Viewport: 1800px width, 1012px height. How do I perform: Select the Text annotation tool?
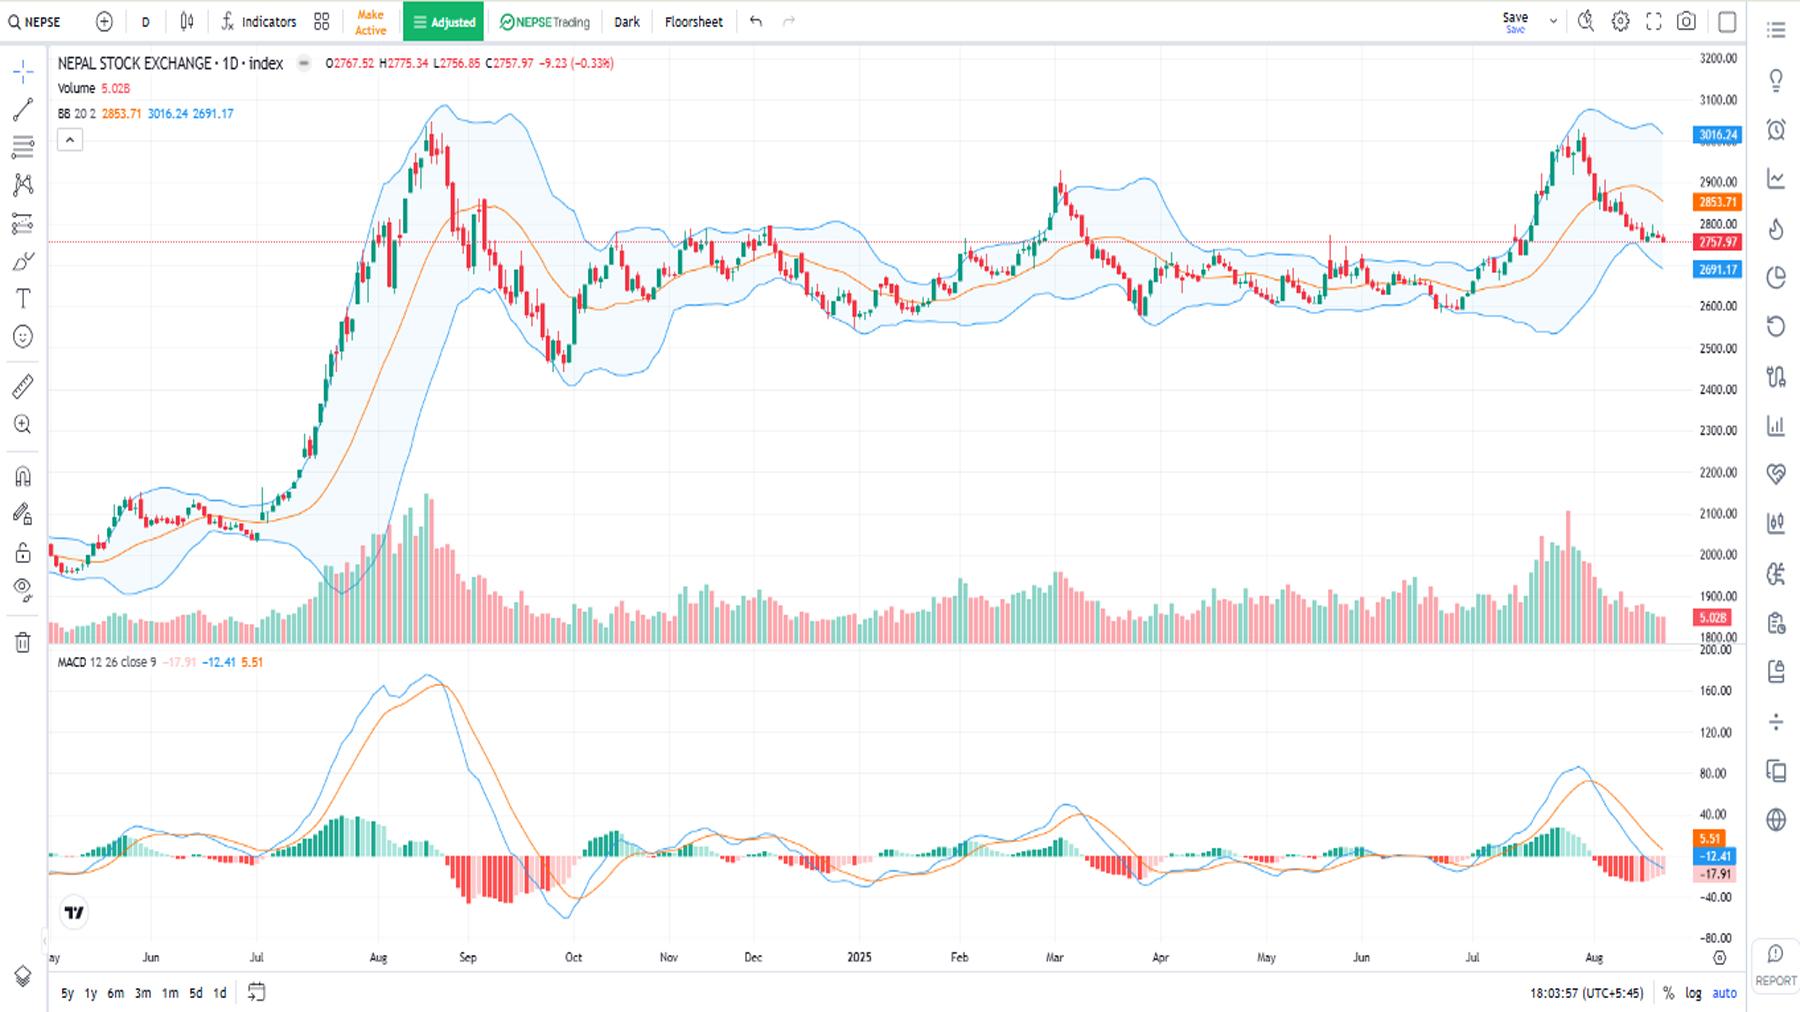pos(23,299)
